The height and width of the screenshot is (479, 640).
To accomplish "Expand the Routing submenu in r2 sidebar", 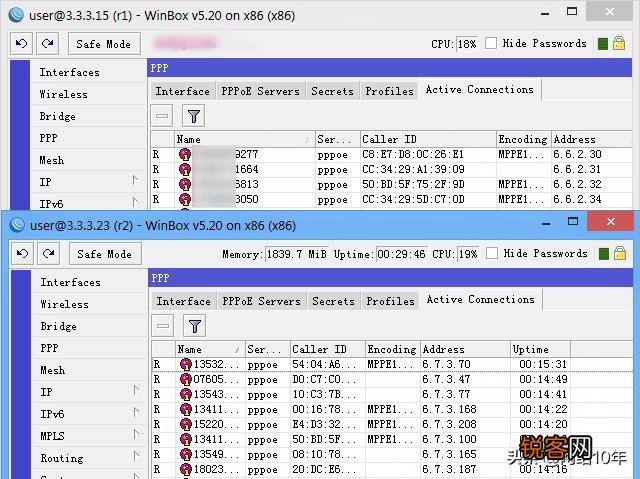I will (135, 457).
